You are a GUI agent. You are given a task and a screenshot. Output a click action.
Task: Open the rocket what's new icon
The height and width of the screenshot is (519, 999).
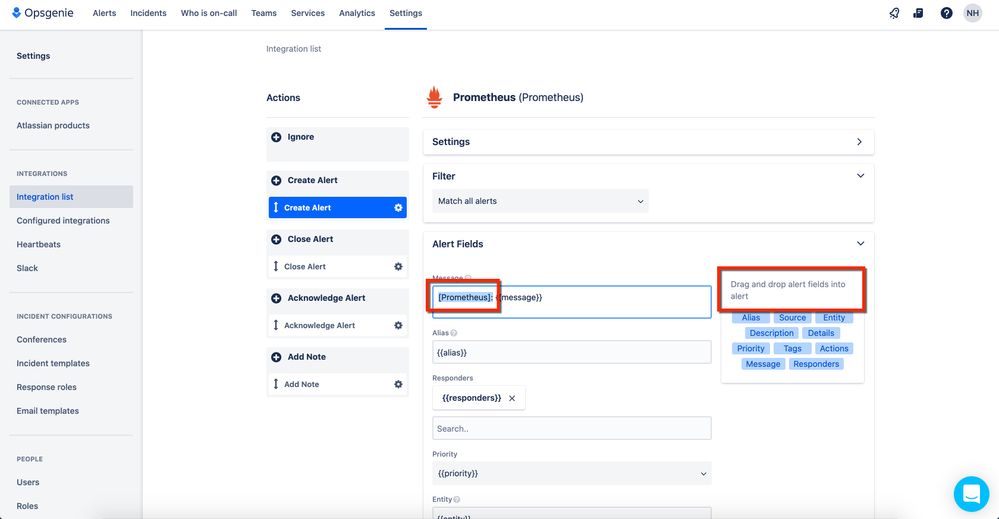(895, 13)
